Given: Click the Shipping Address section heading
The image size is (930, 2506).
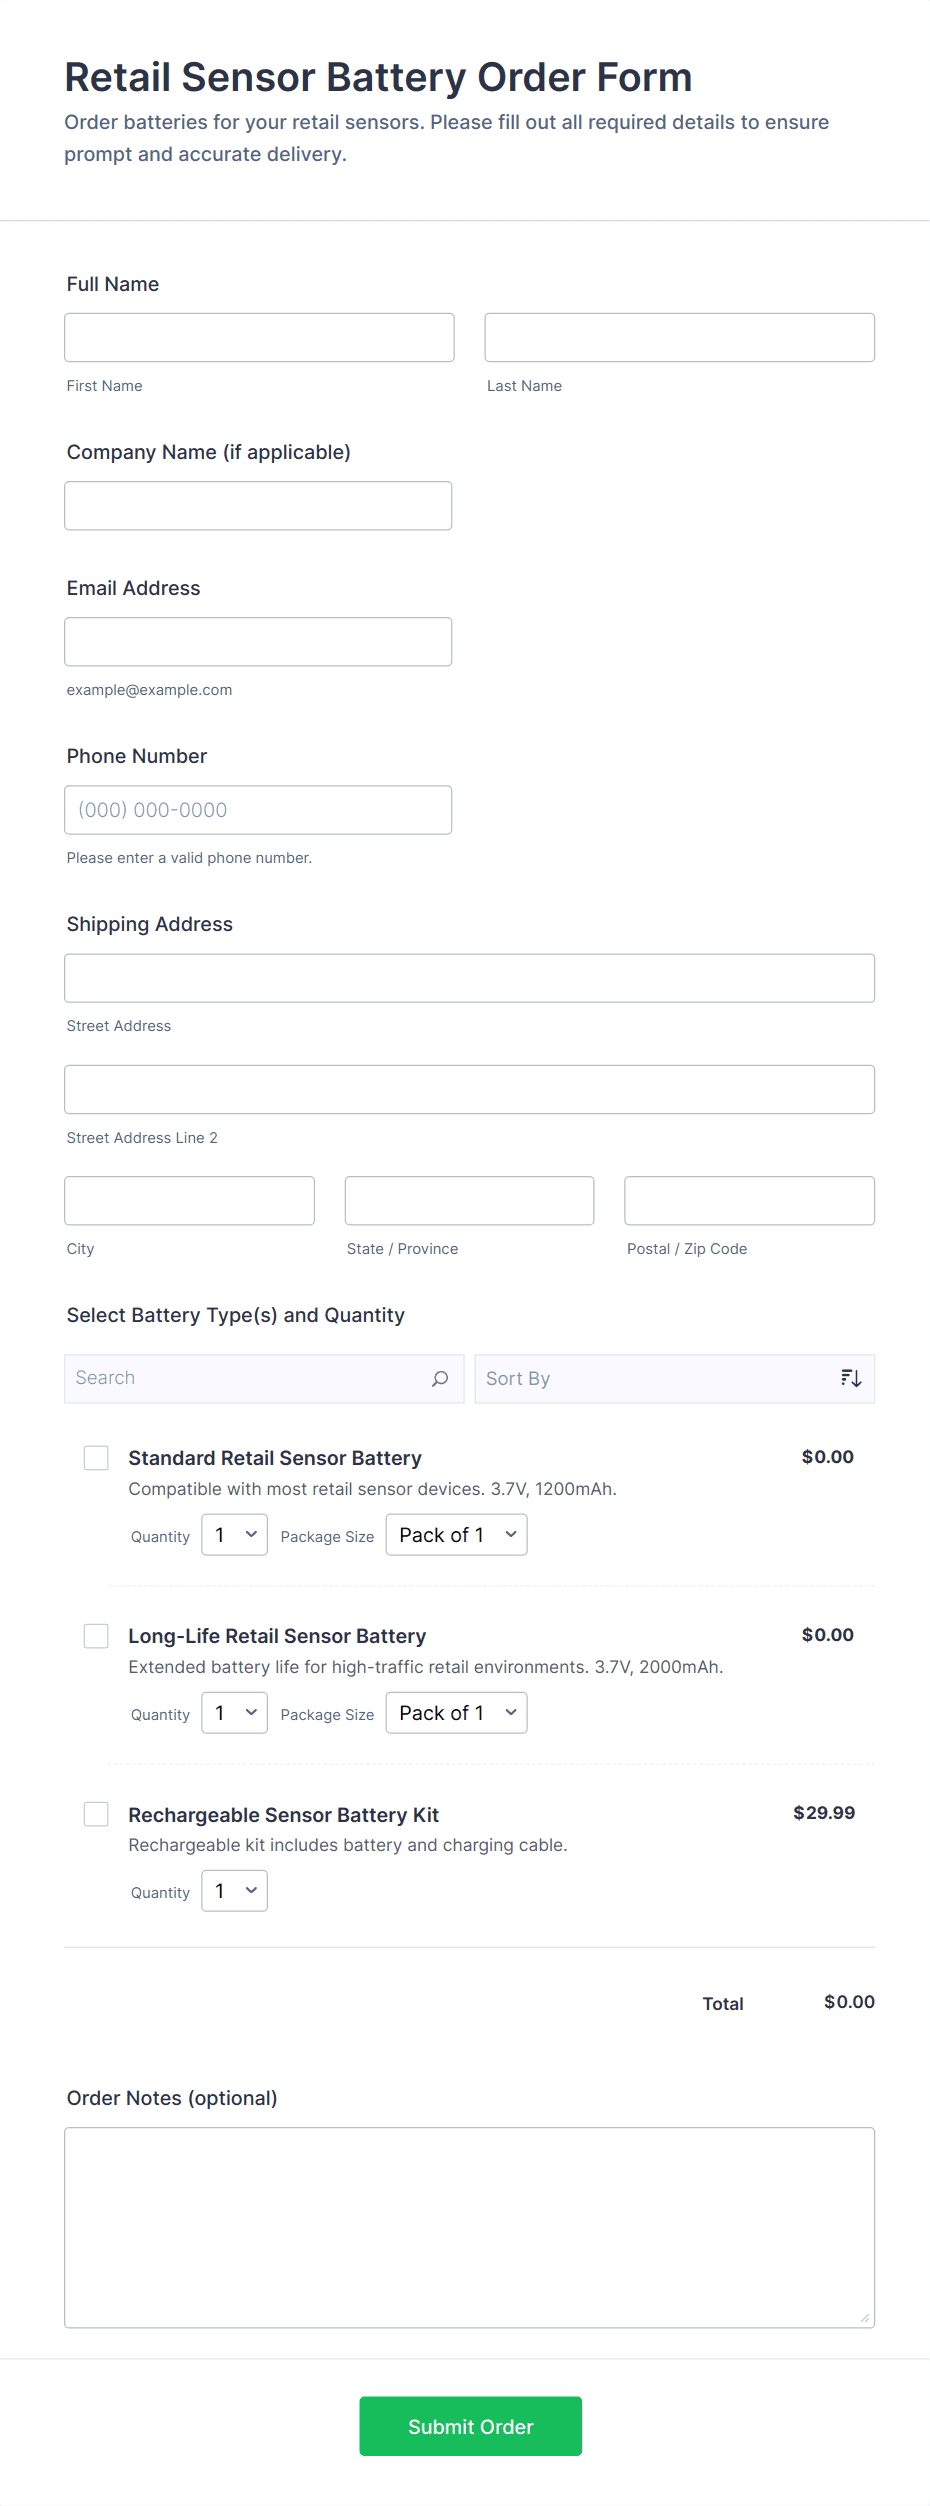Looking at the screenshot, I should [149, 923].
